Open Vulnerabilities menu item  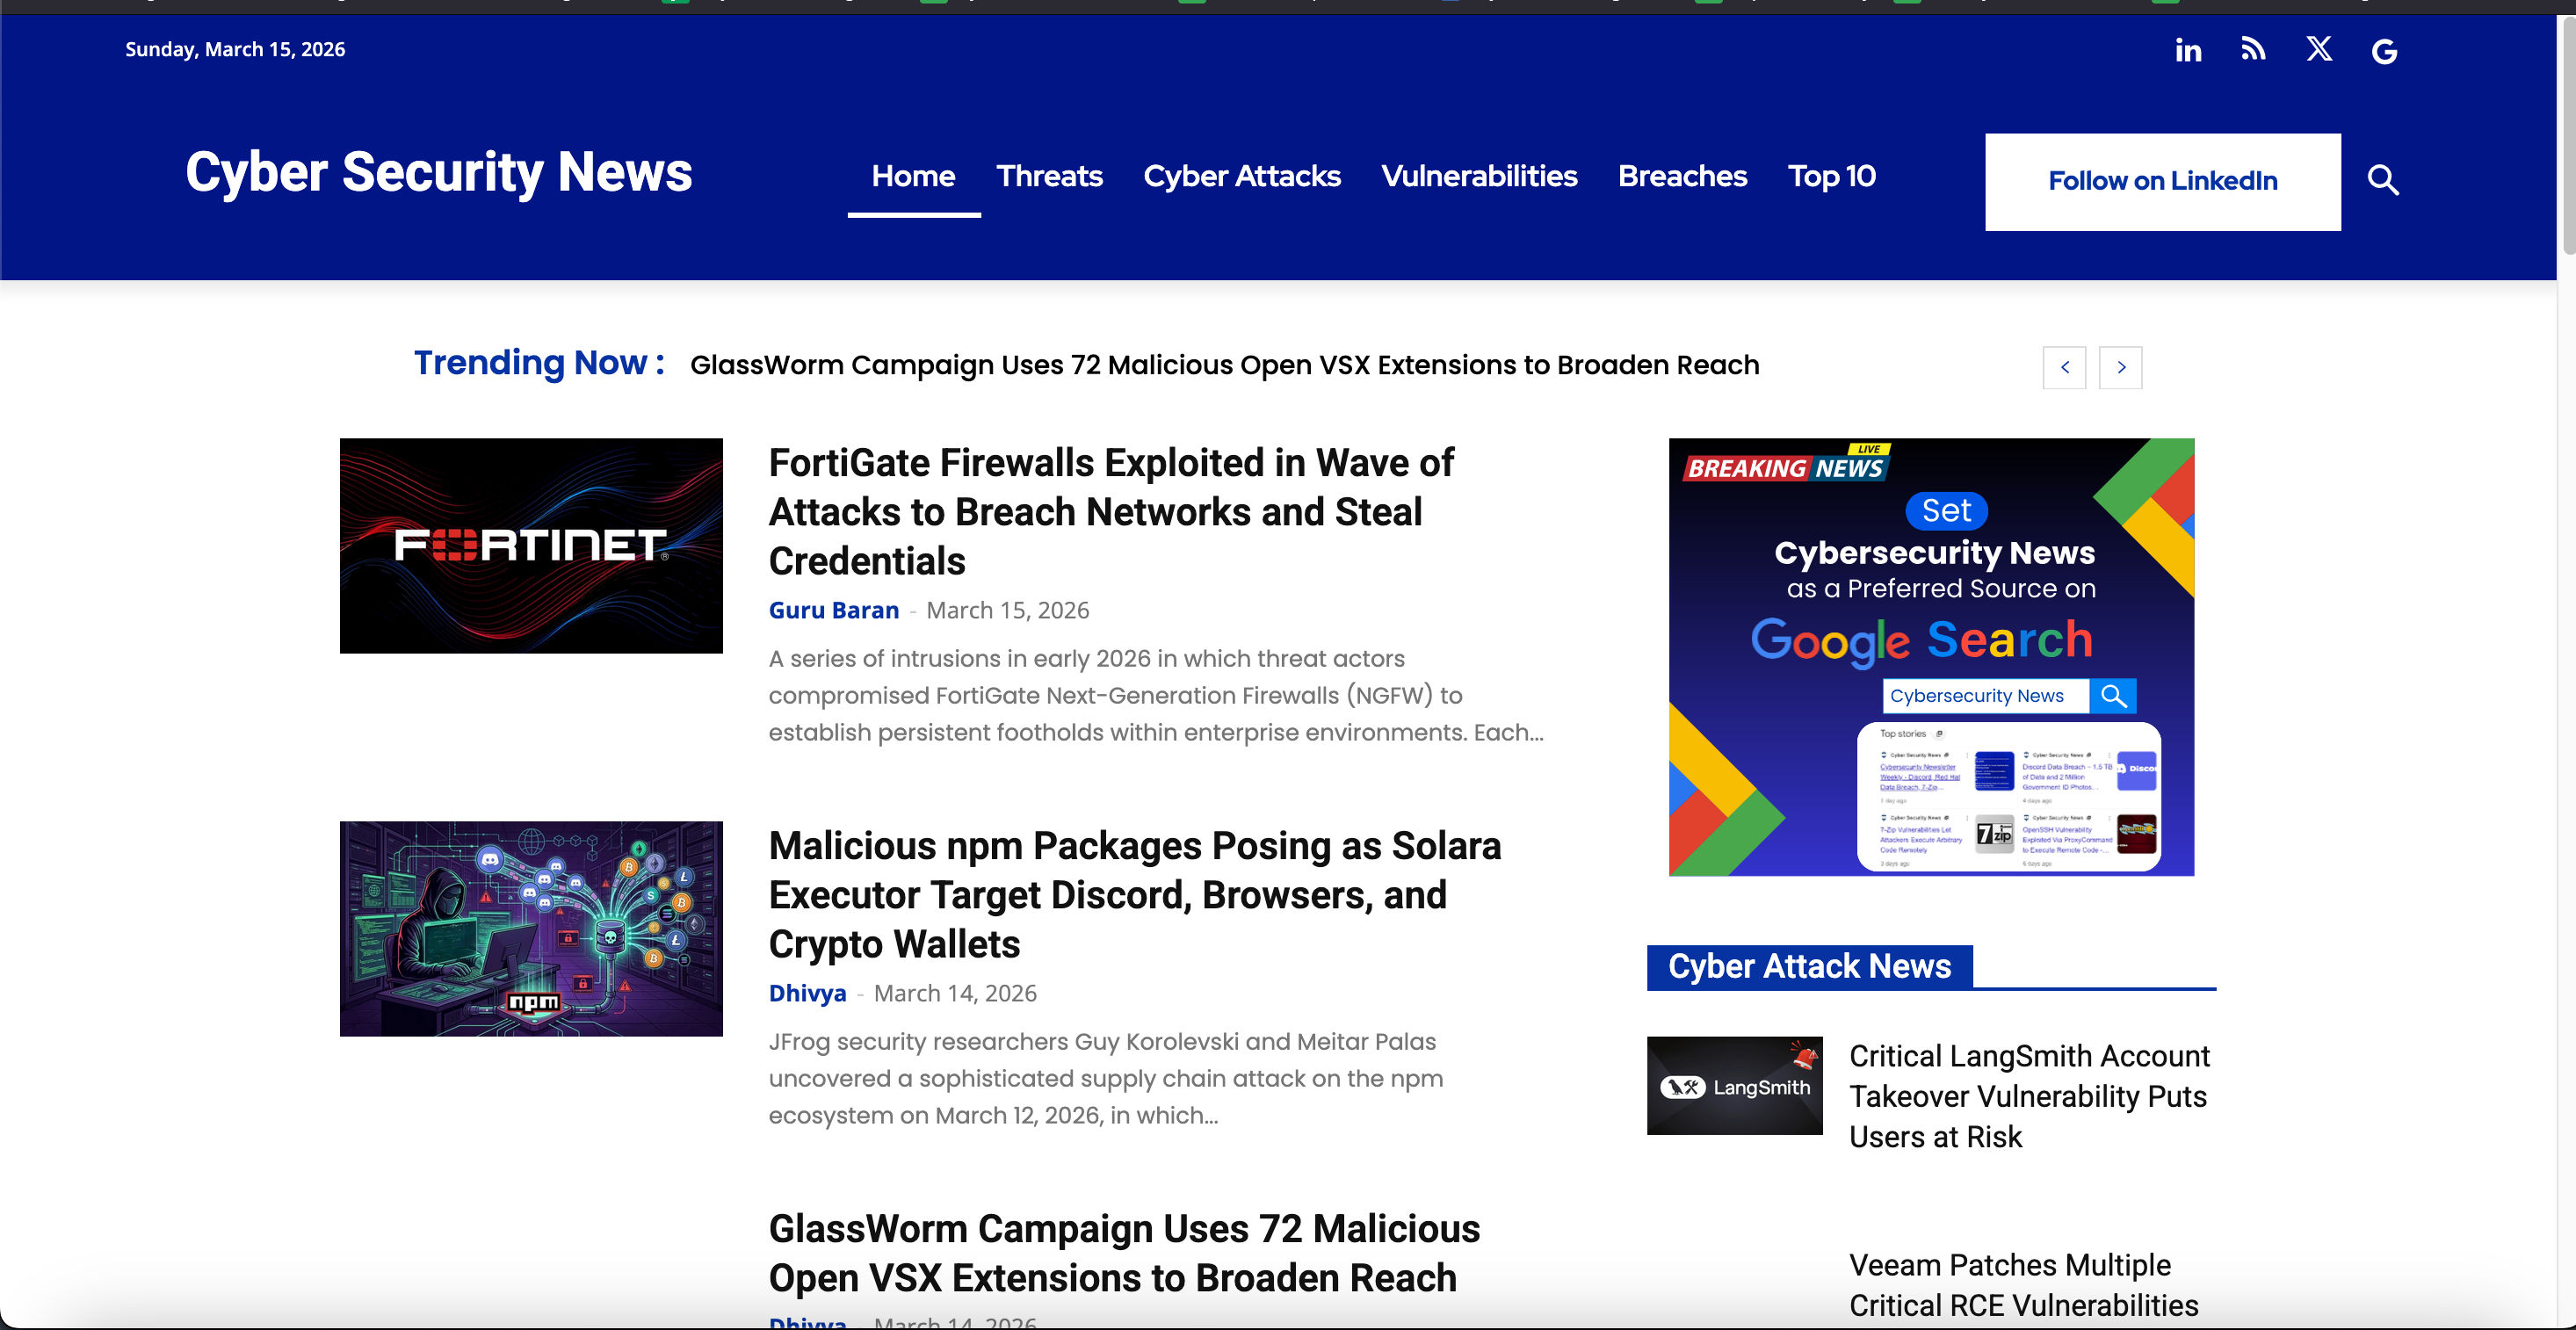point(1479,177)
